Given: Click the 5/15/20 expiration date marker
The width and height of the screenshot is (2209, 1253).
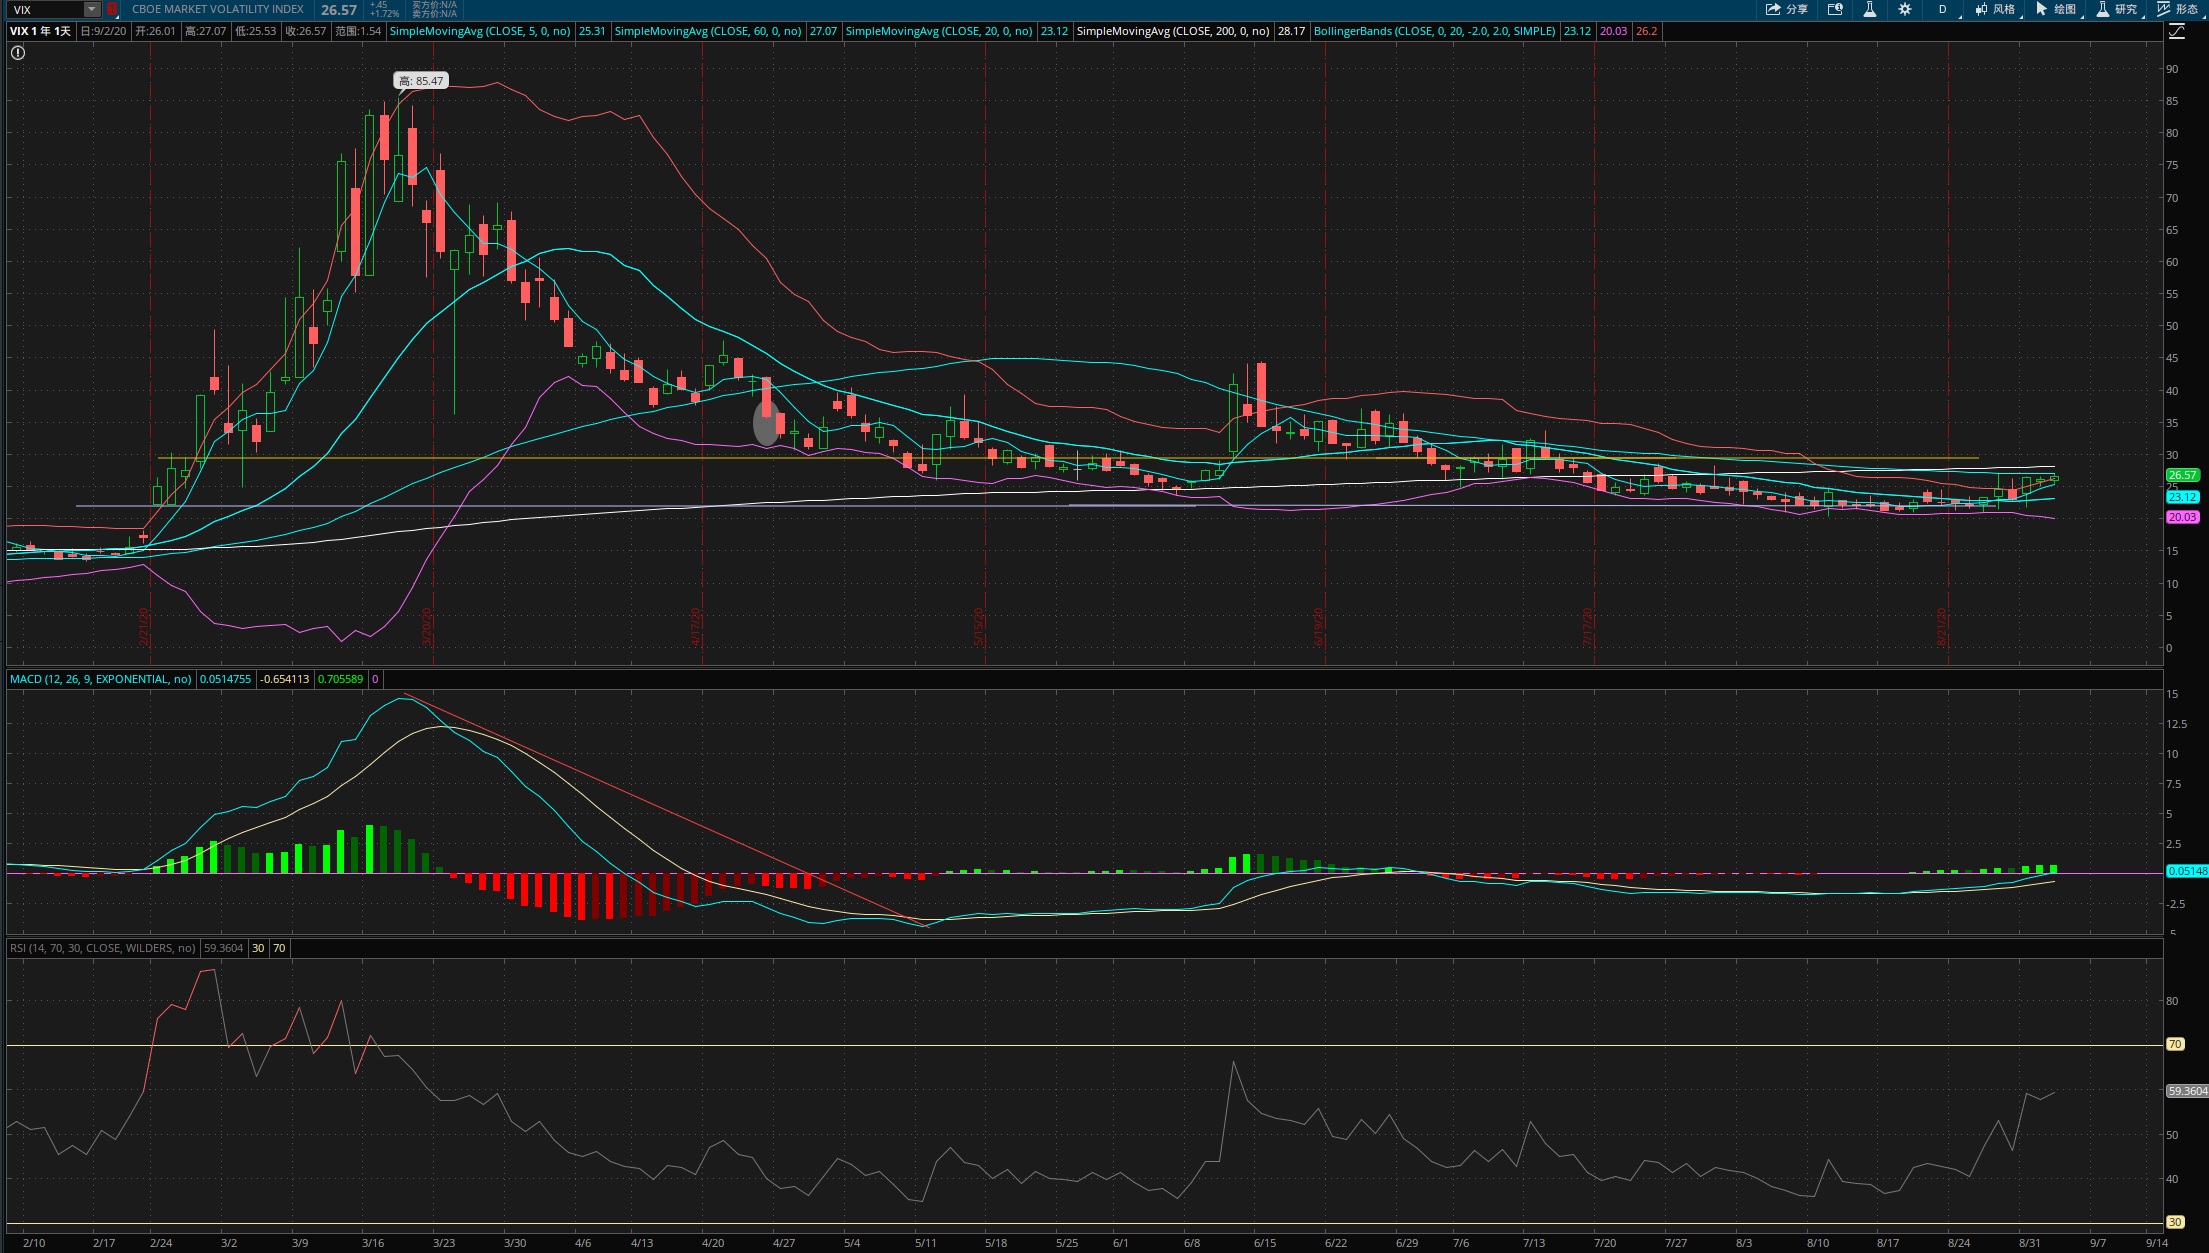Looking at the screenshot, I should (979, 627).
